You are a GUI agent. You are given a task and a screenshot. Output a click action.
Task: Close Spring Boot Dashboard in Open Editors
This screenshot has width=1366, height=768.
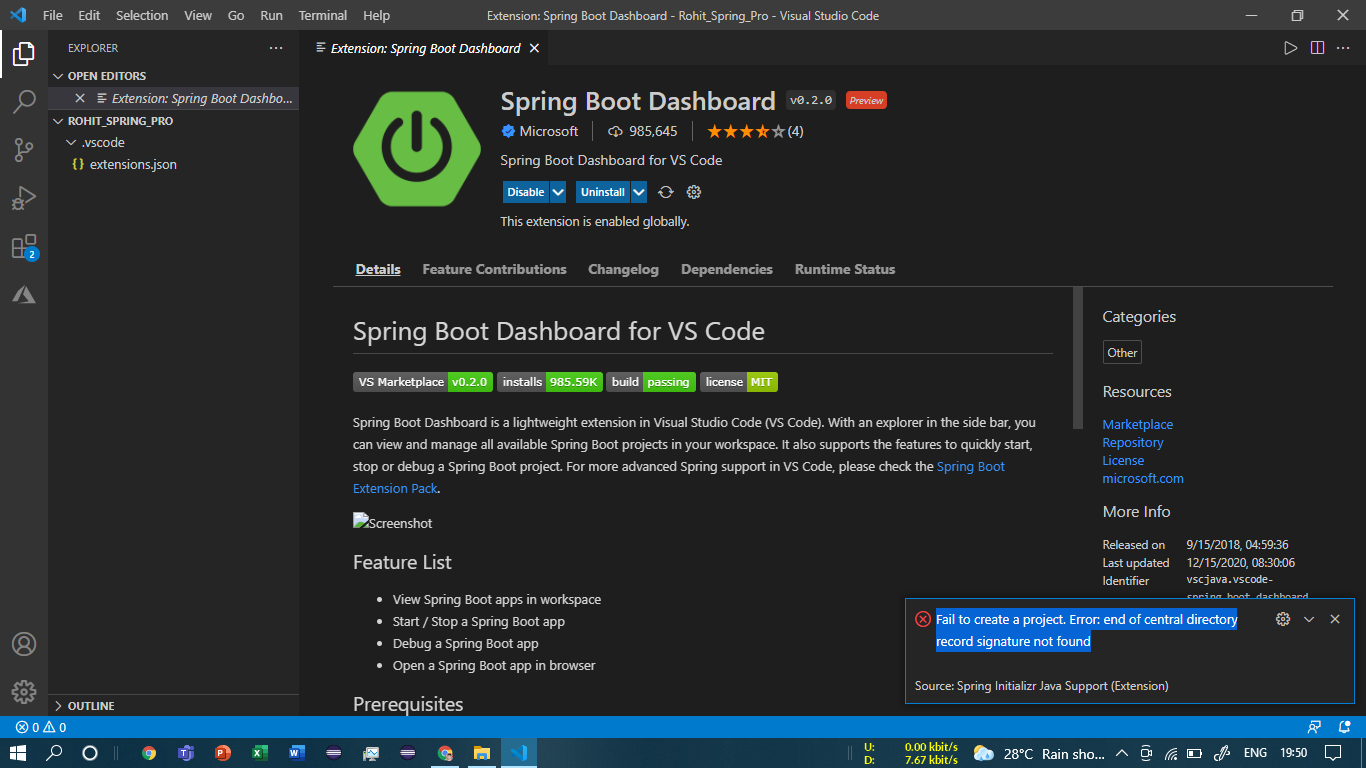80,98
